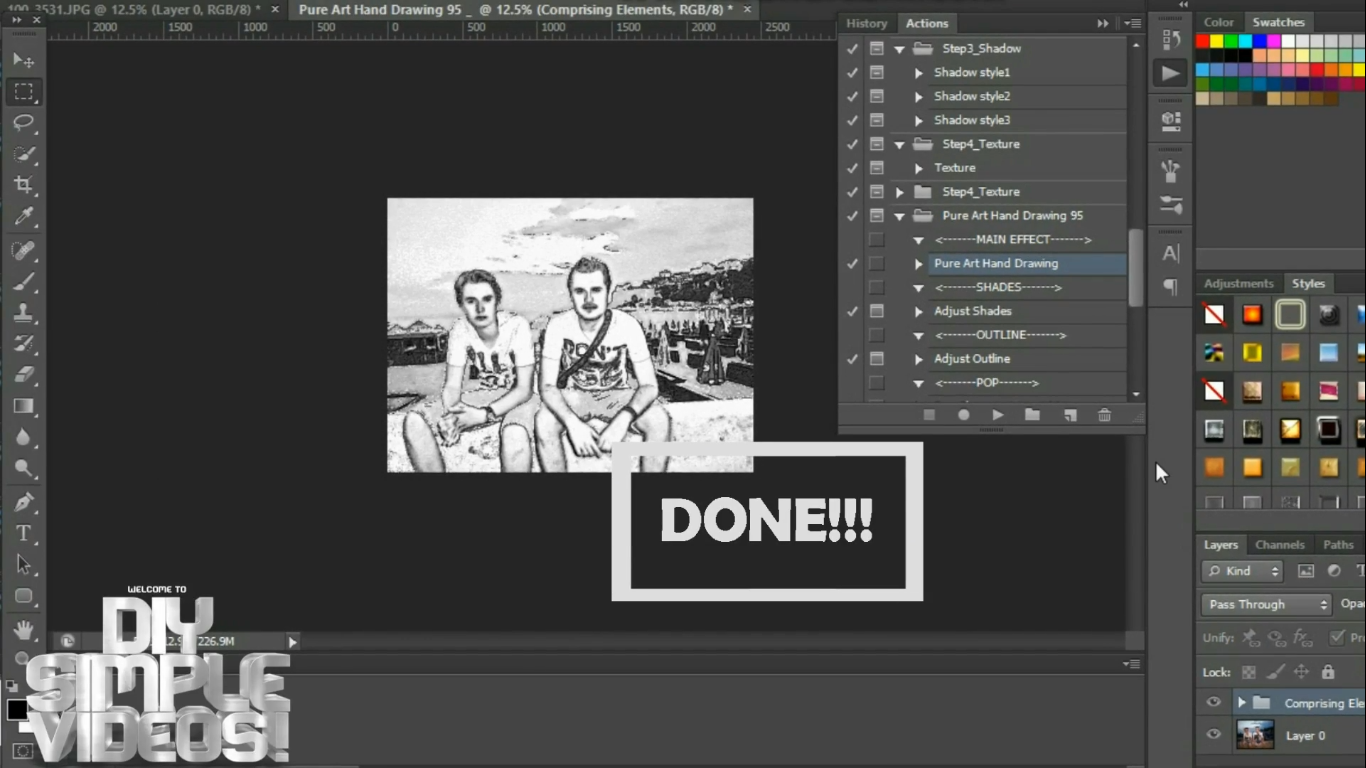Lock transparent pixels in Layers panel

tap(1248, 672)
